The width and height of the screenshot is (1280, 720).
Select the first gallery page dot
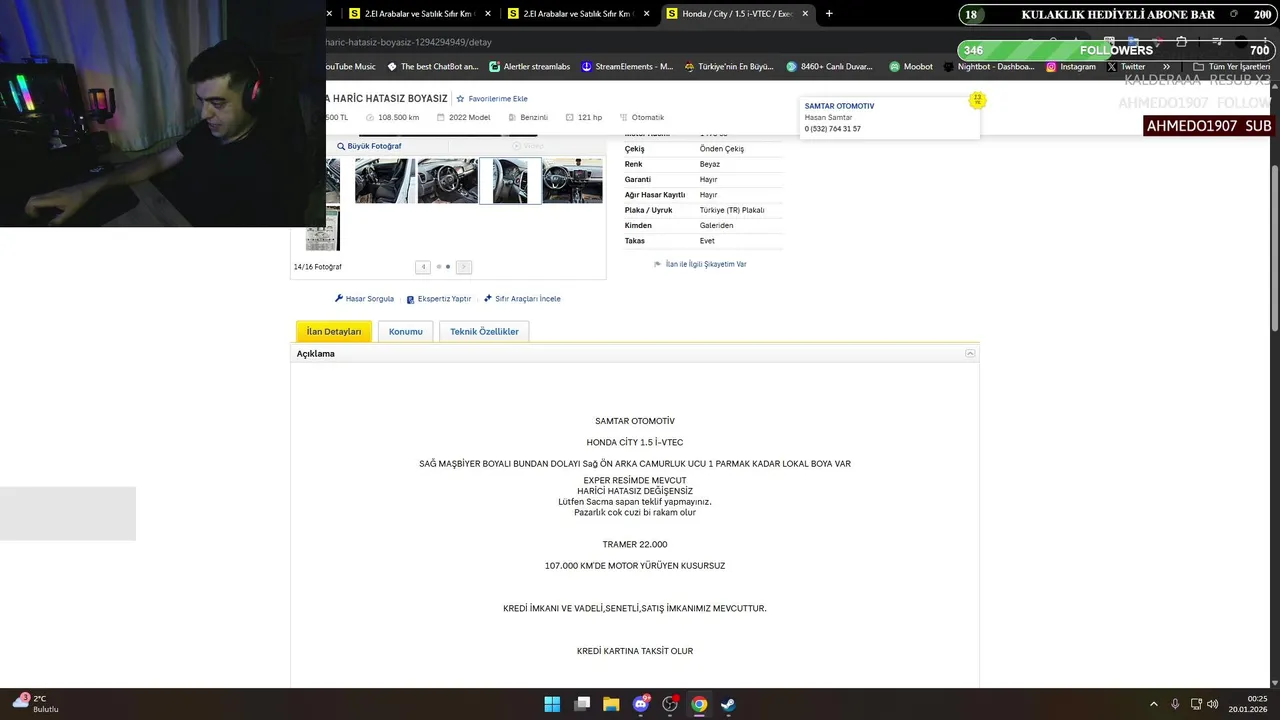438,267
